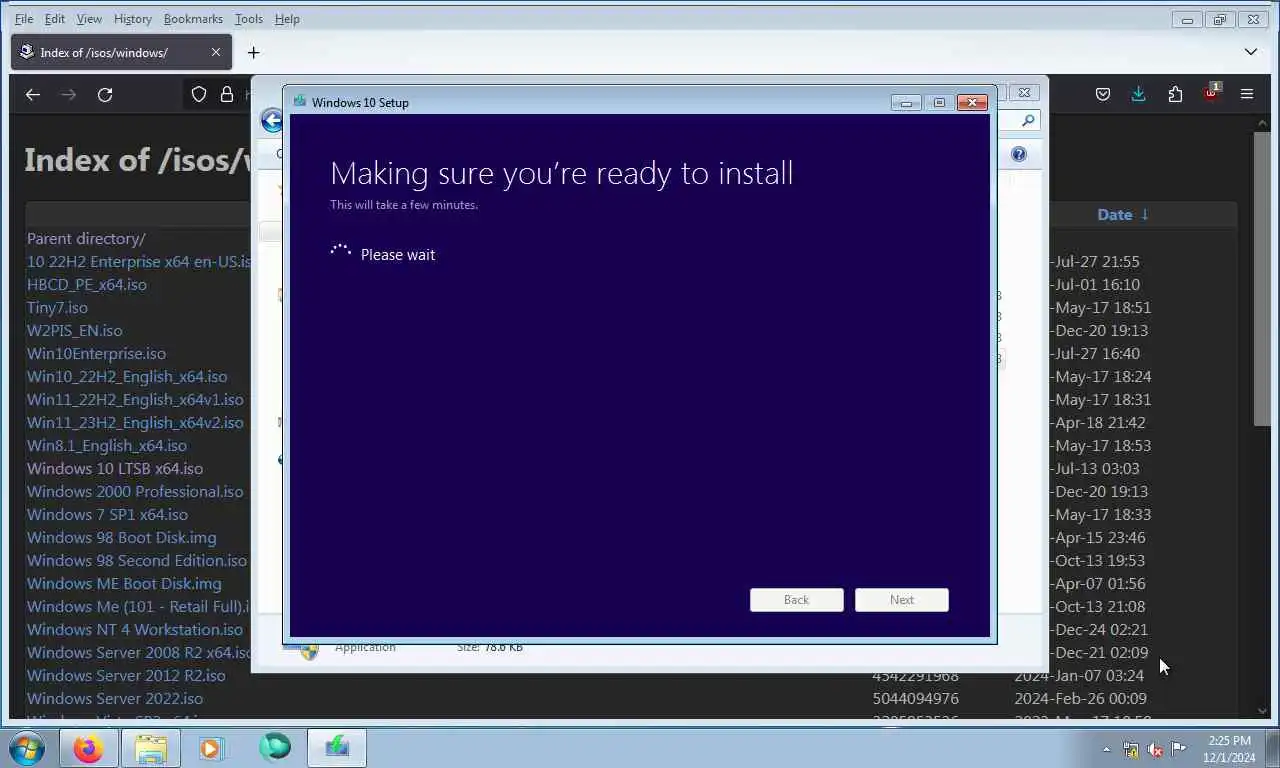Open the View menu
The image size is (1280, 768).
[x=89, y=18]
